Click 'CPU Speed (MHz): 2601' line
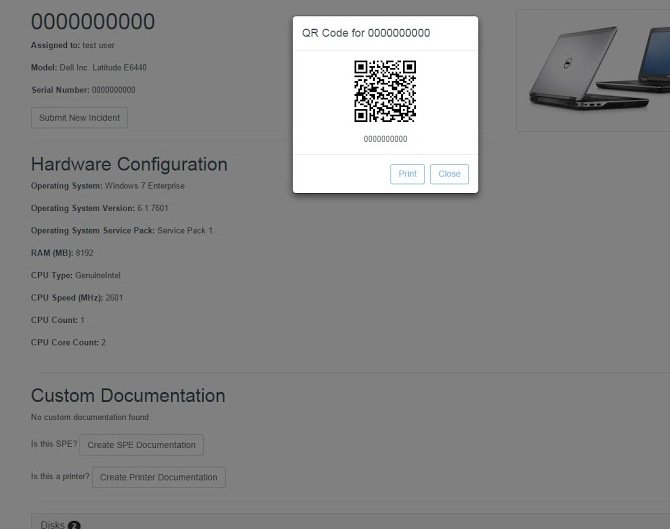This screenshot has width=670, height=529. point(77,298)
